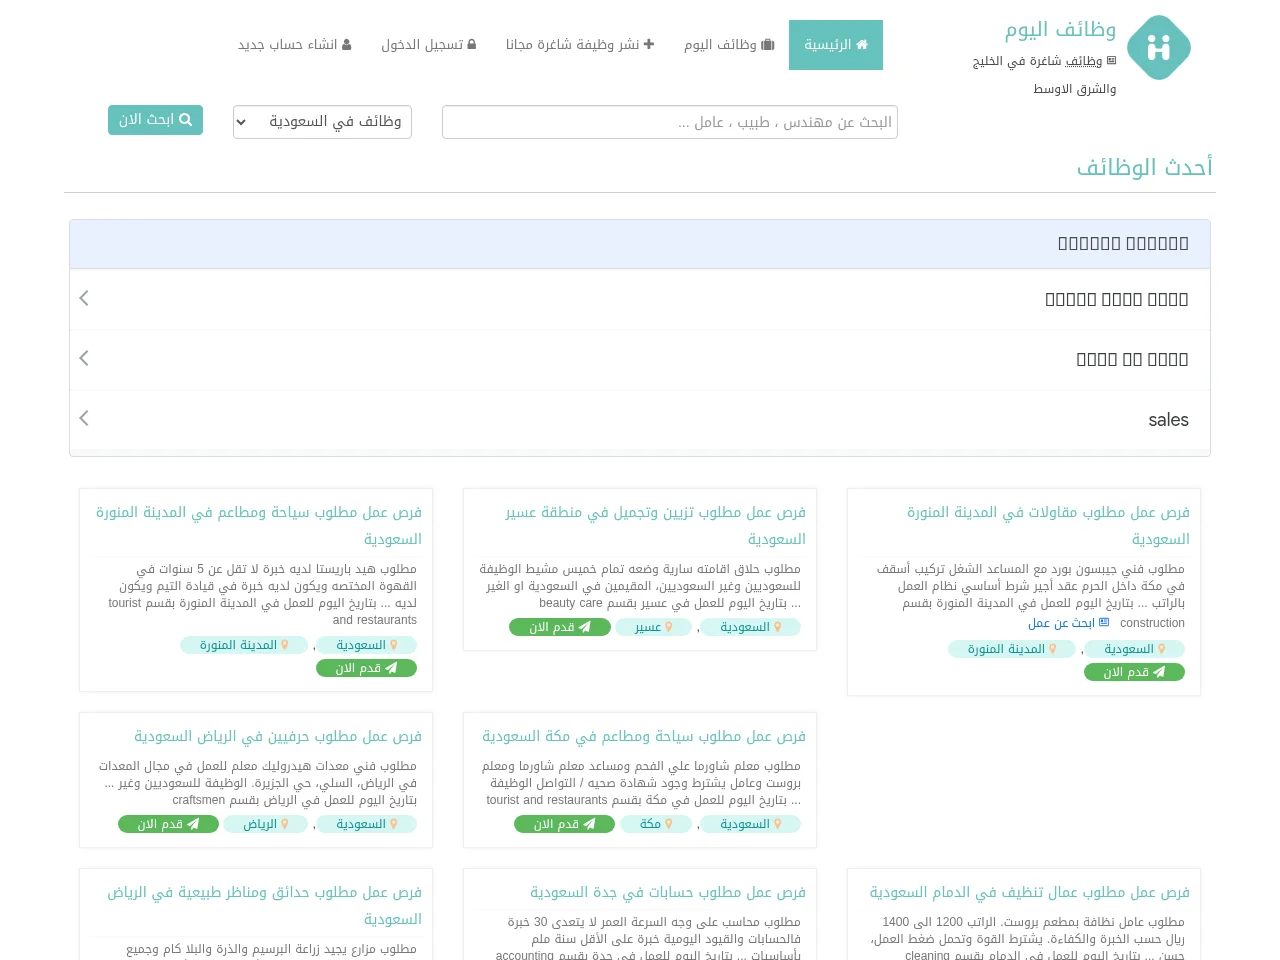Viewport: 1280px width, 960px height.
Task: Click the hexagon site logo icon
Action: pos(1159,47)
